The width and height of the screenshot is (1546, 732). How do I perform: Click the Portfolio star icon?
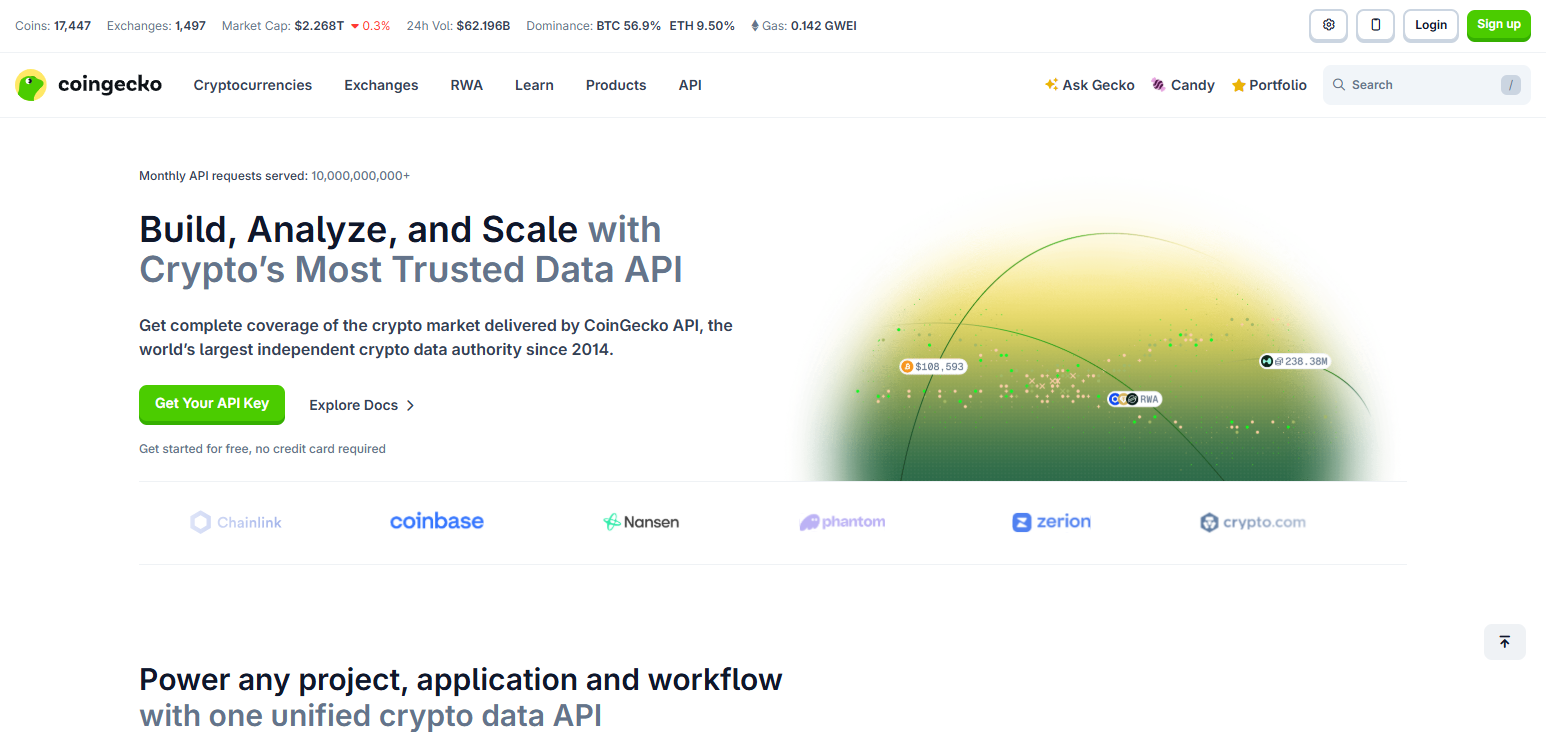[1239, 86]
